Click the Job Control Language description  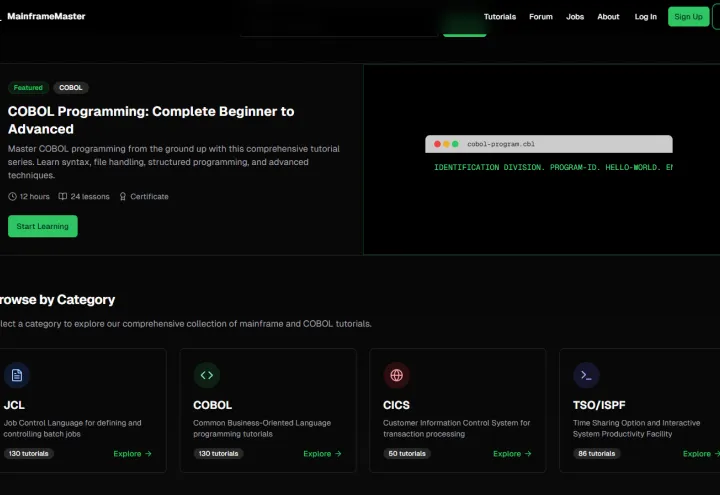pos(73,428)
